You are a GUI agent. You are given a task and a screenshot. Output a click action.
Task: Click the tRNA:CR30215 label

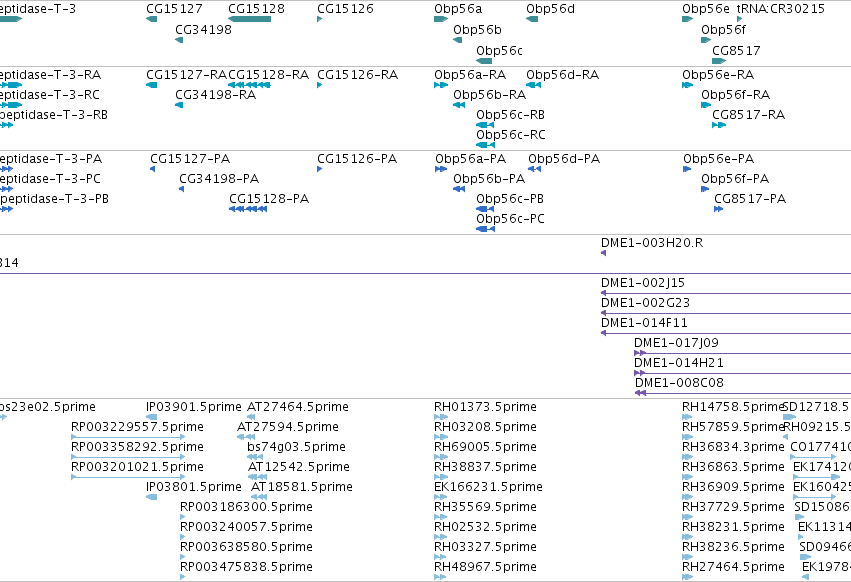point(780,9)
